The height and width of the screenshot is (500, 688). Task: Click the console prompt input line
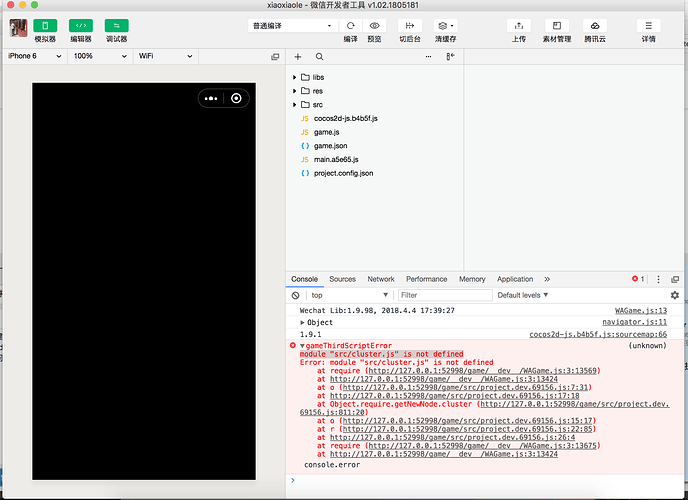485,481
